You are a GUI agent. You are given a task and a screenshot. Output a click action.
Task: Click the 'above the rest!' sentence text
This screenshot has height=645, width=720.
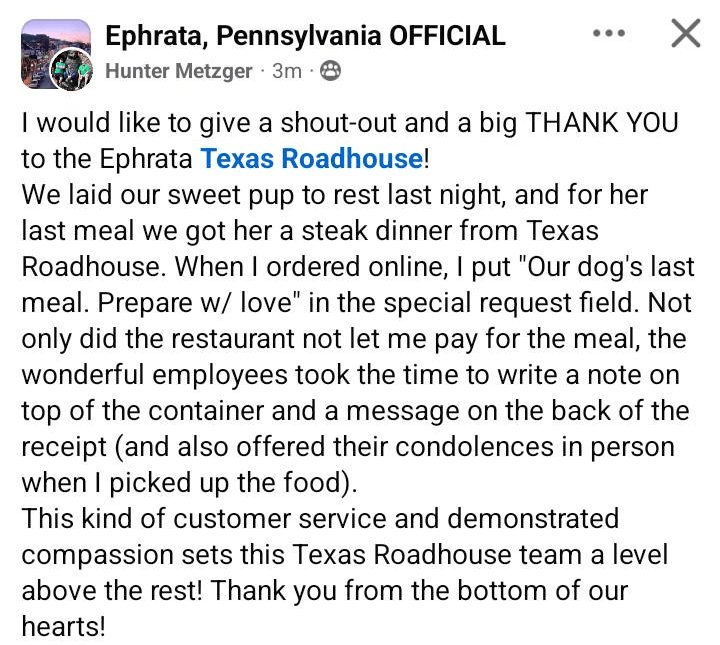pyautogui.click(x=112, y=591)
